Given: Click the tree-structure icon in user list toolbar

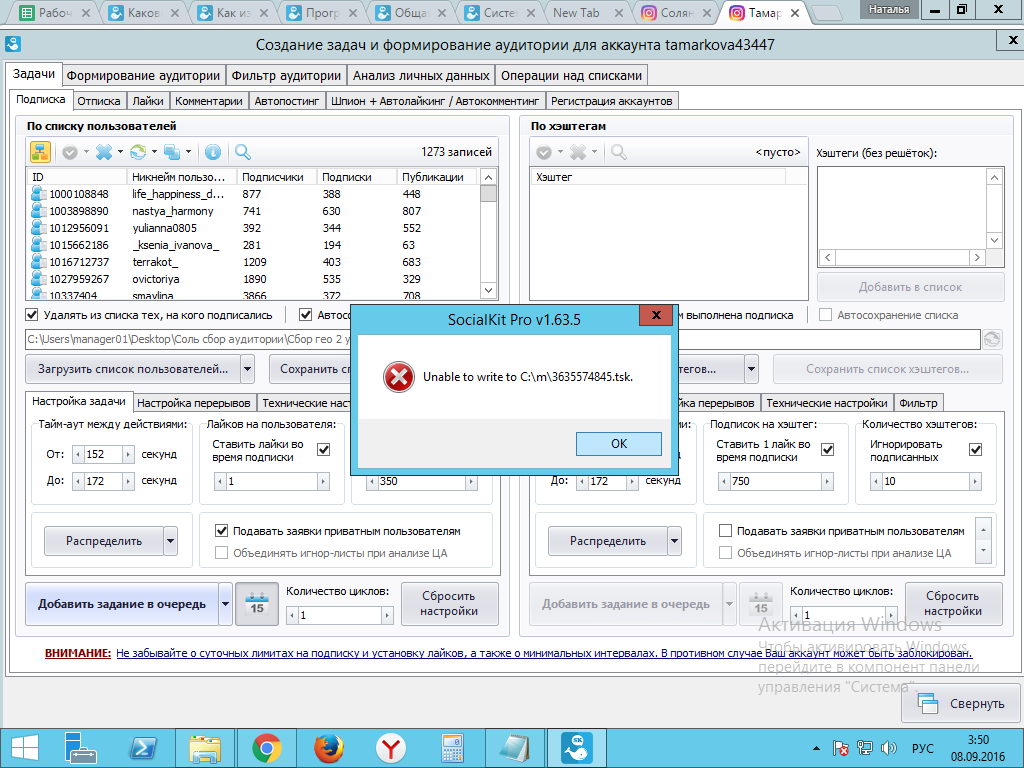Looking at the screenshot, I should tap(40, 152).
